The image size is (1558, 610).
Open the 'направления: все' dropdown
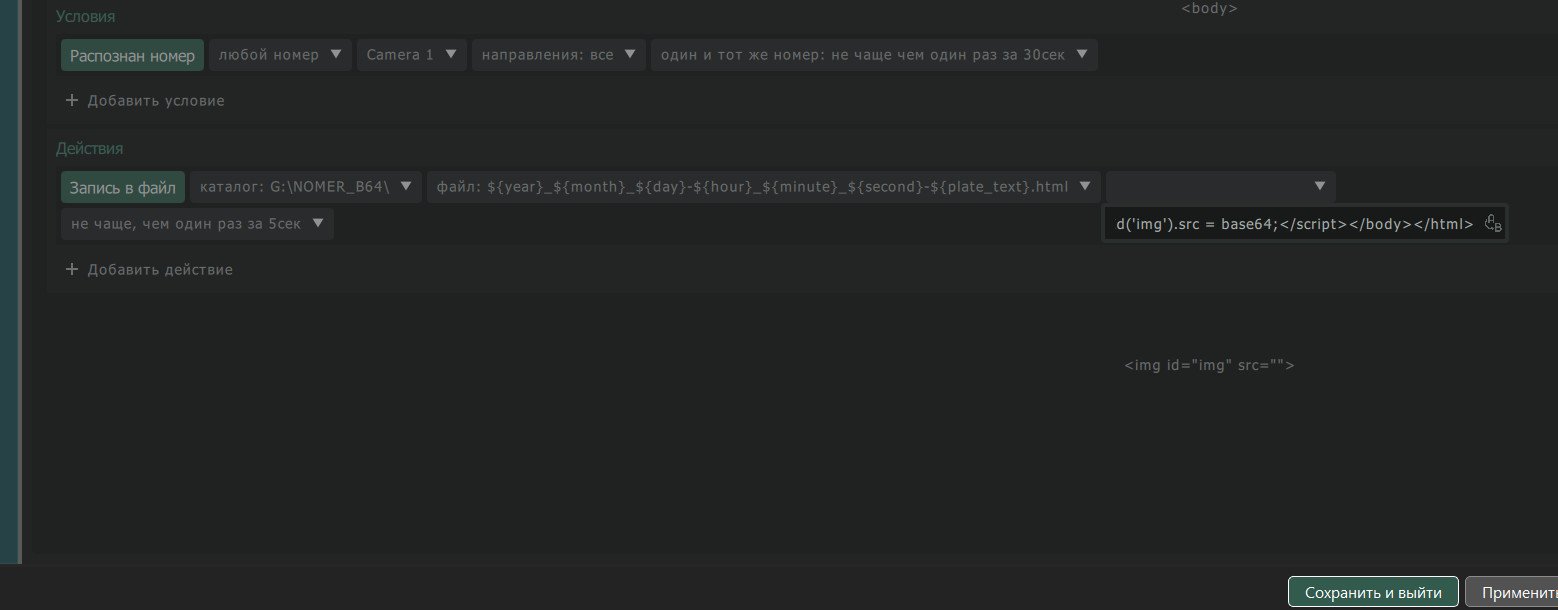[558, 55]
